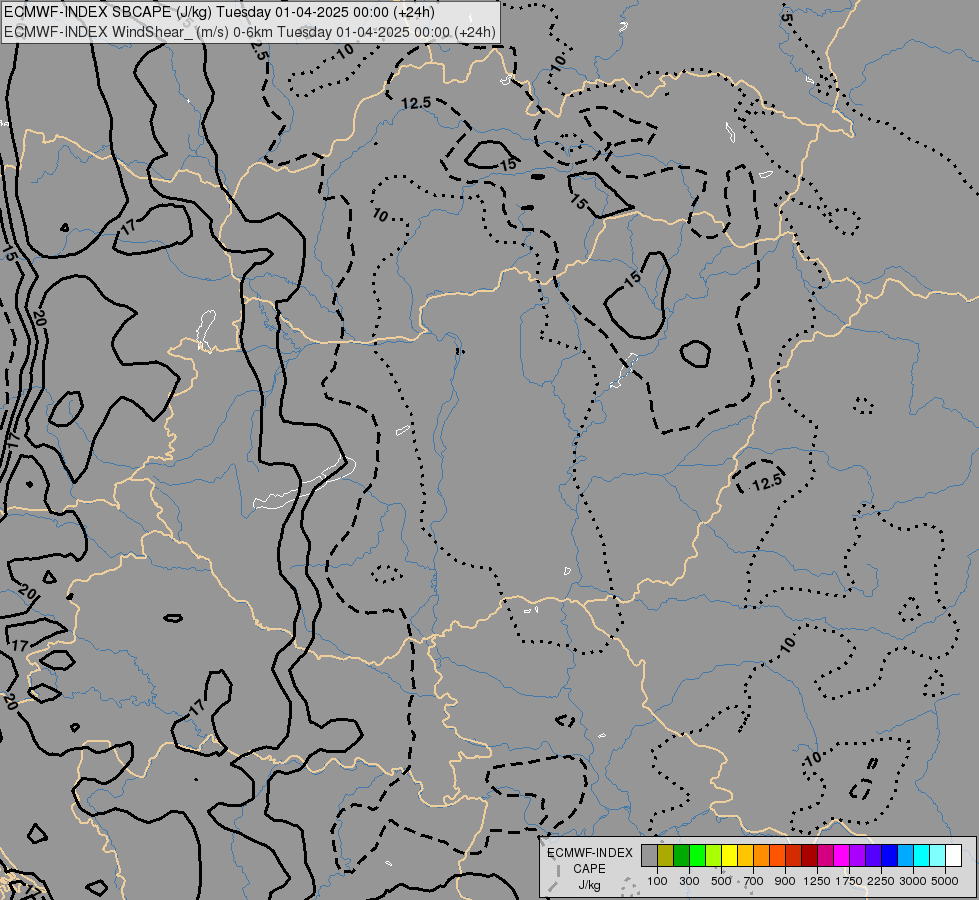Click the 12.5 label inside small closed dashed contour
This screenshot has height=900, width=979.
coord(767,482)
